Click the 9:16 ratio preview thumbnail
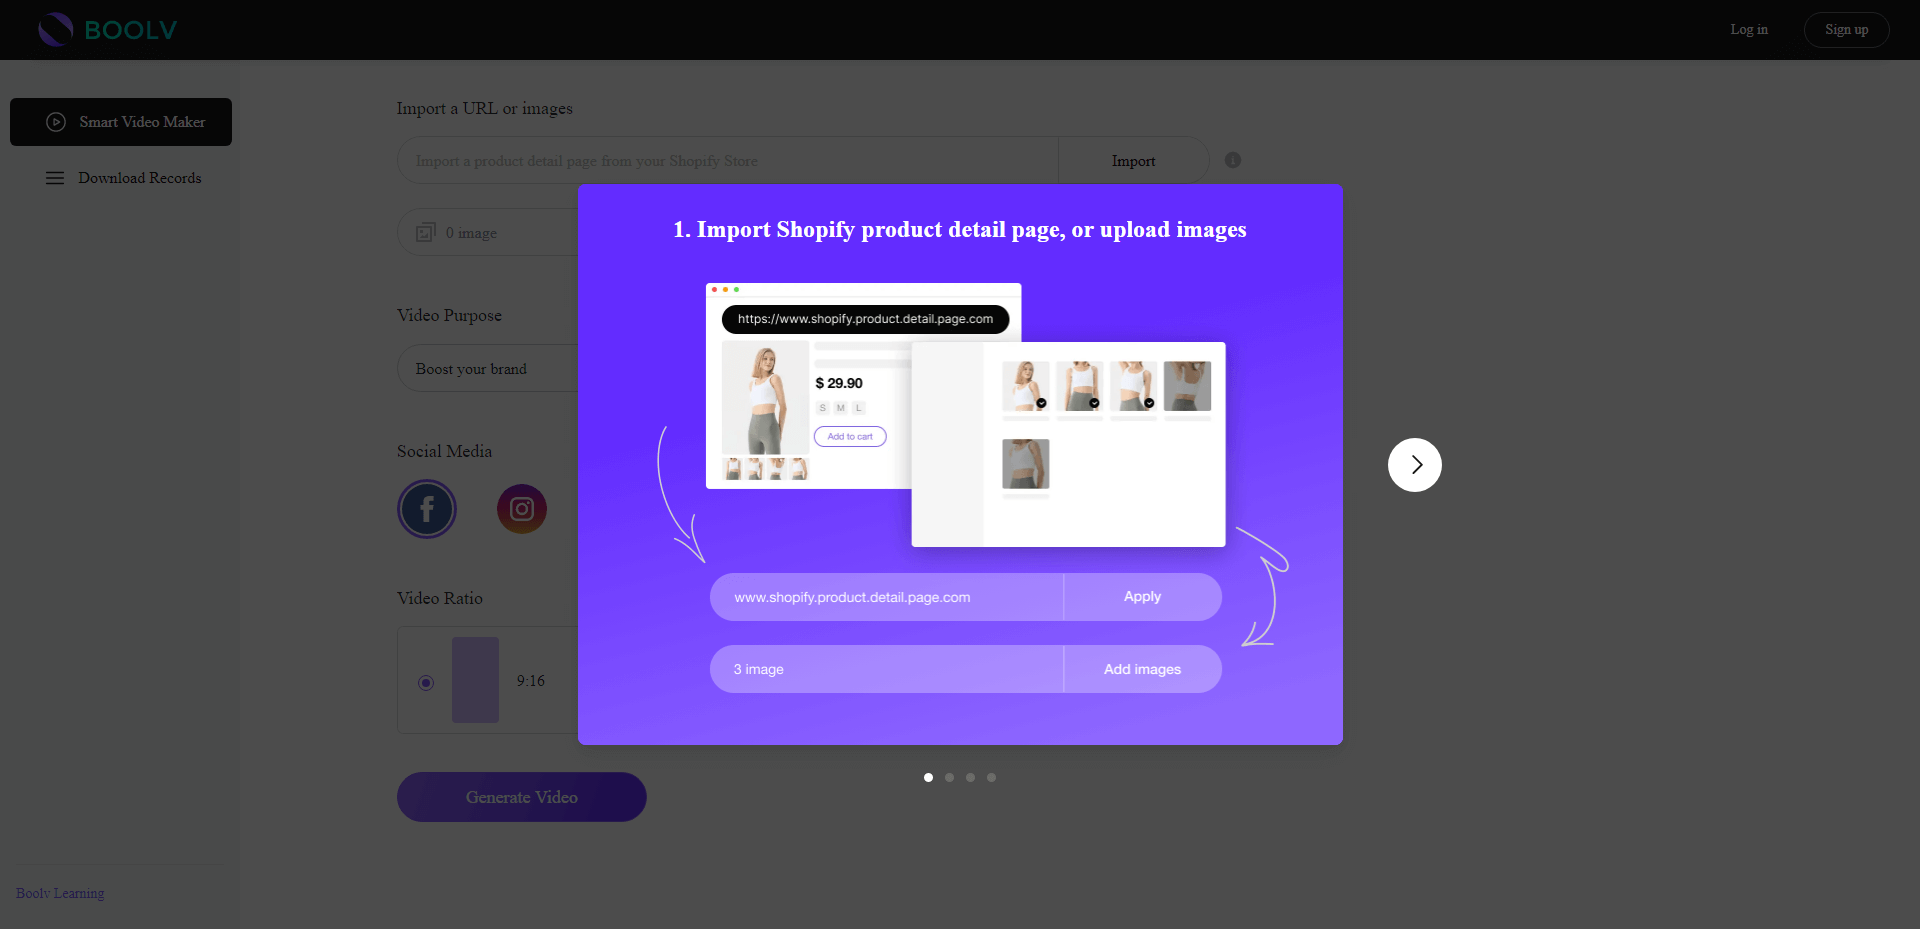This screenshot has height=929, width=1920. tap(475, 680)
